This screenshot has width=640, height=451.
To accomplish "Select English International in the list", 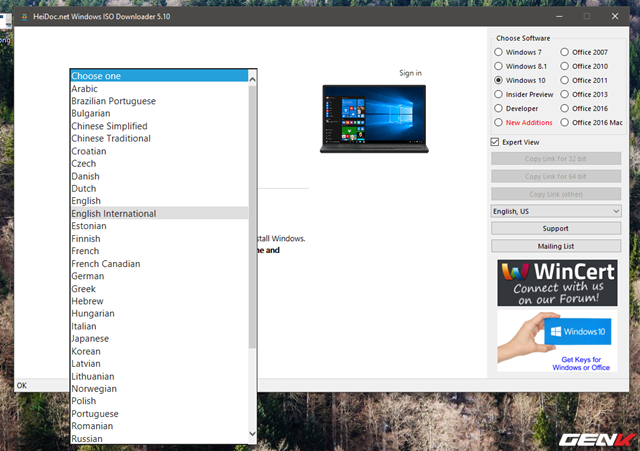I will (159, 213).
